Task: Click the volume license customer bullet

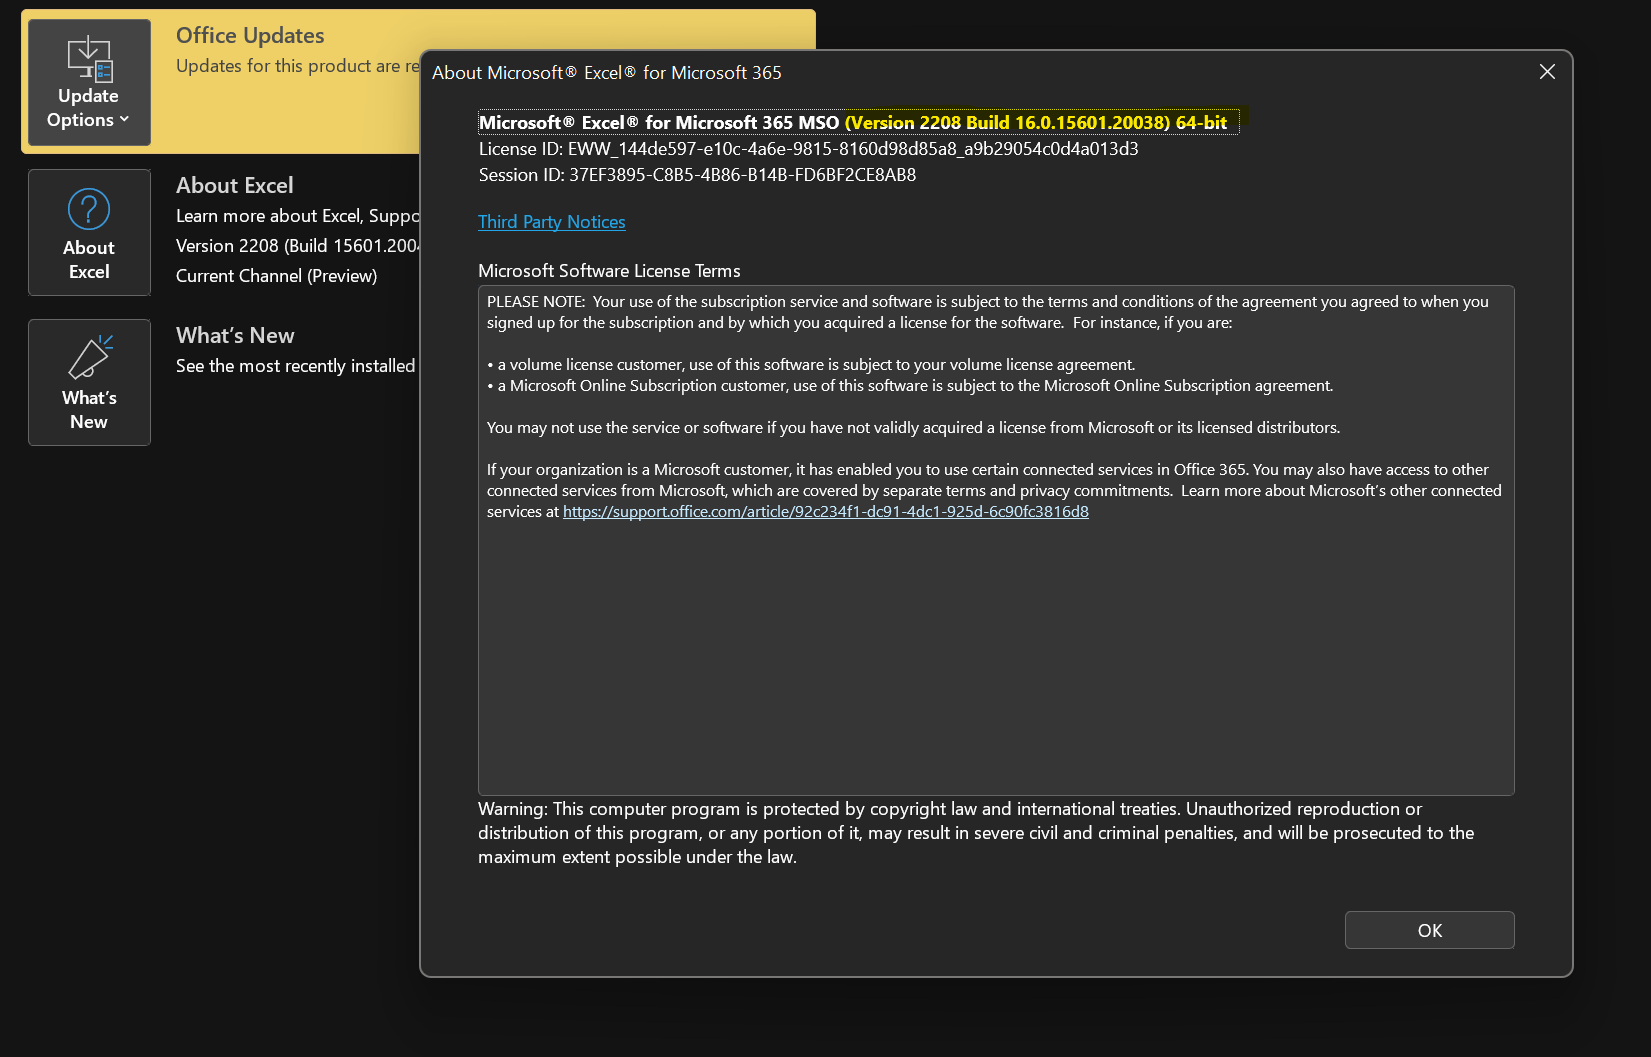Action: pyautogui.click(x=811, y=365)
